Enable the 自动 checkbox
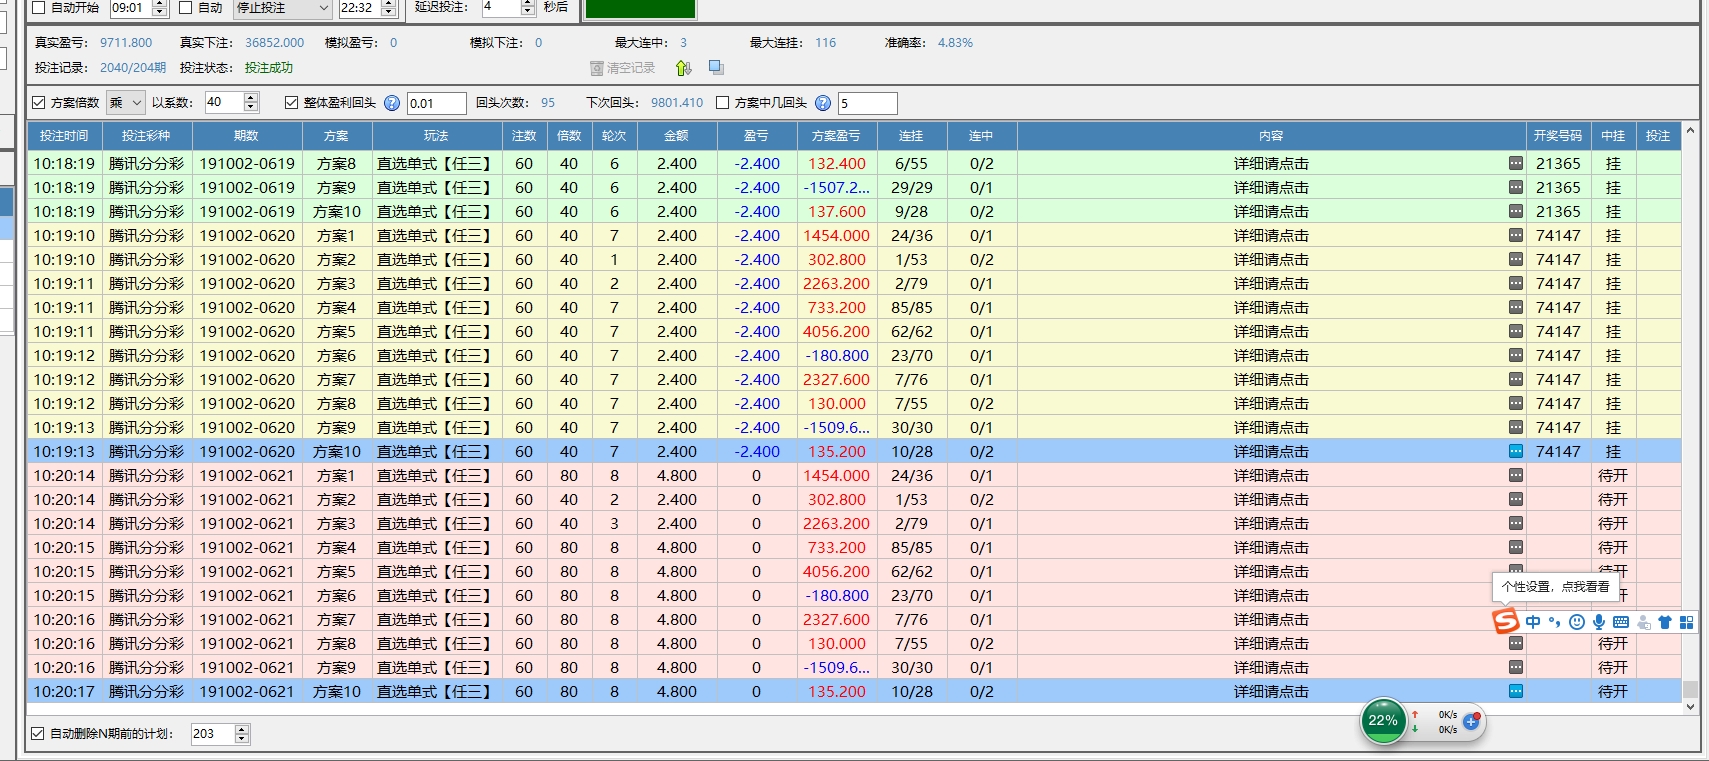The width and height of the screenshot is (1709, 761). tap(186, 8)
